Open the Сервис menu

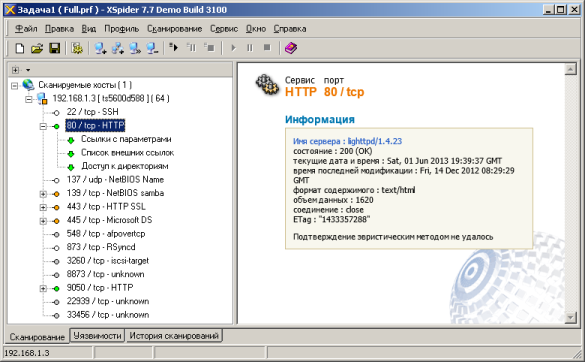pos(223,29)
